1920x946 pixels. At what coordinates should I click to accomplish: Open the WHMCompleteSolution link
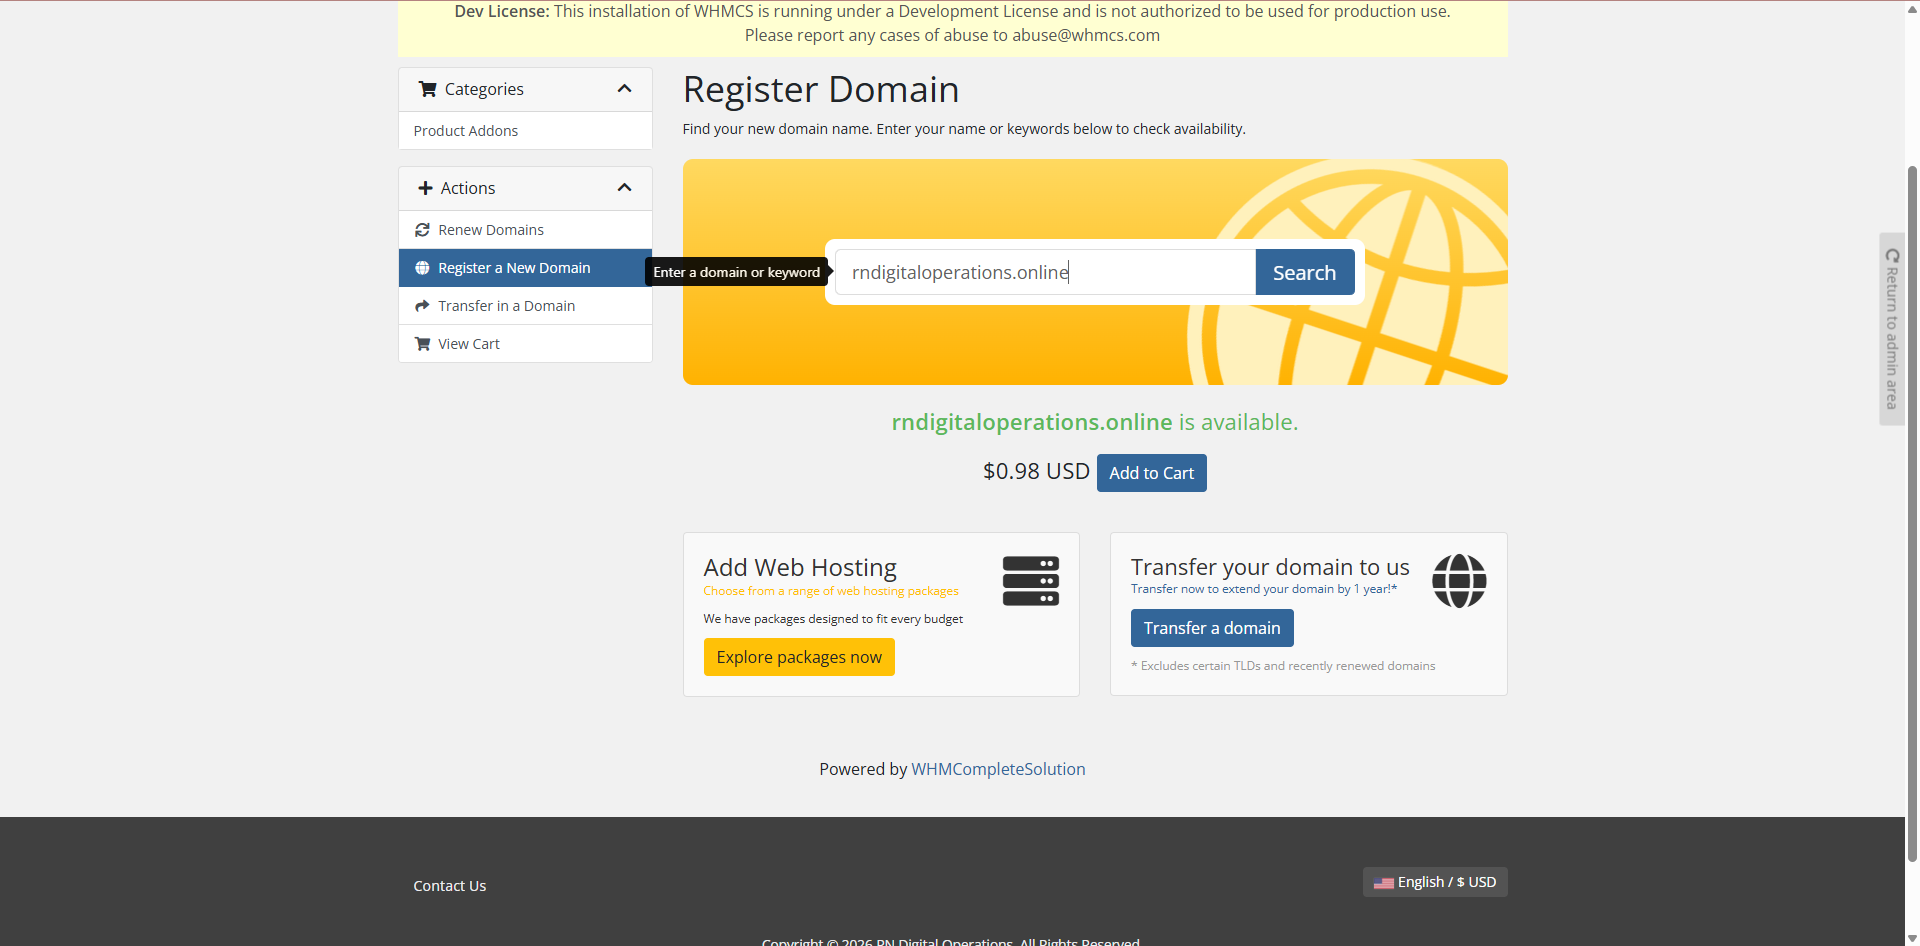[998, 769]
